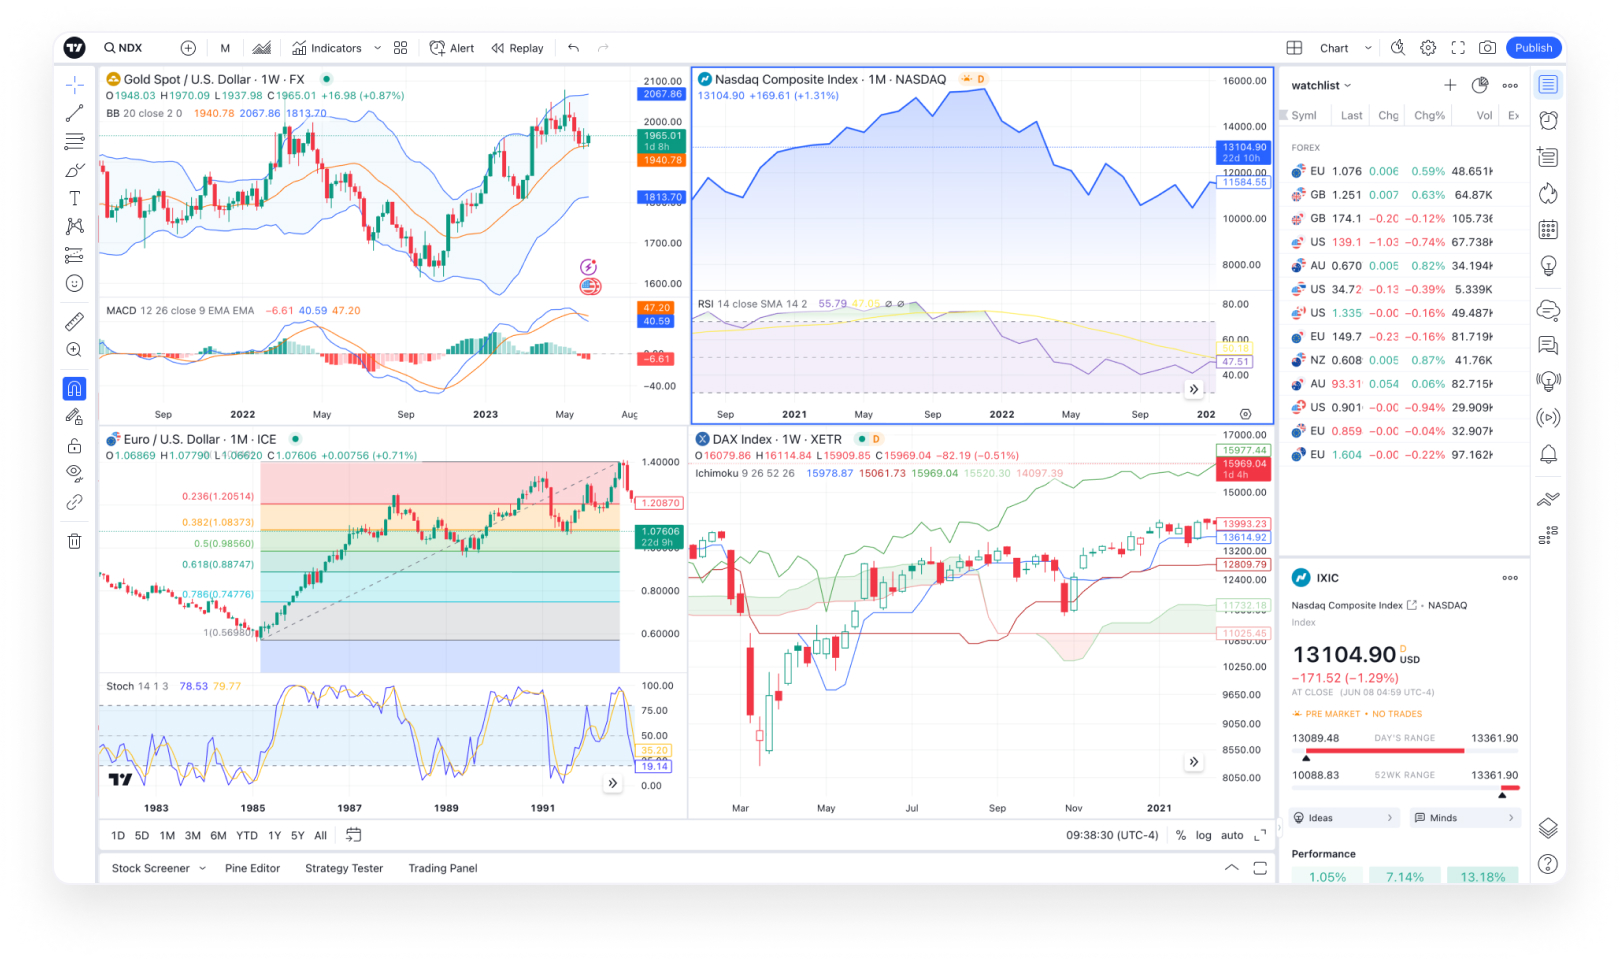Viewport: 1620px width, 959px height.
Task: Select the Text annotation tool
Action: pyautogui.click(x=73, y=198)
